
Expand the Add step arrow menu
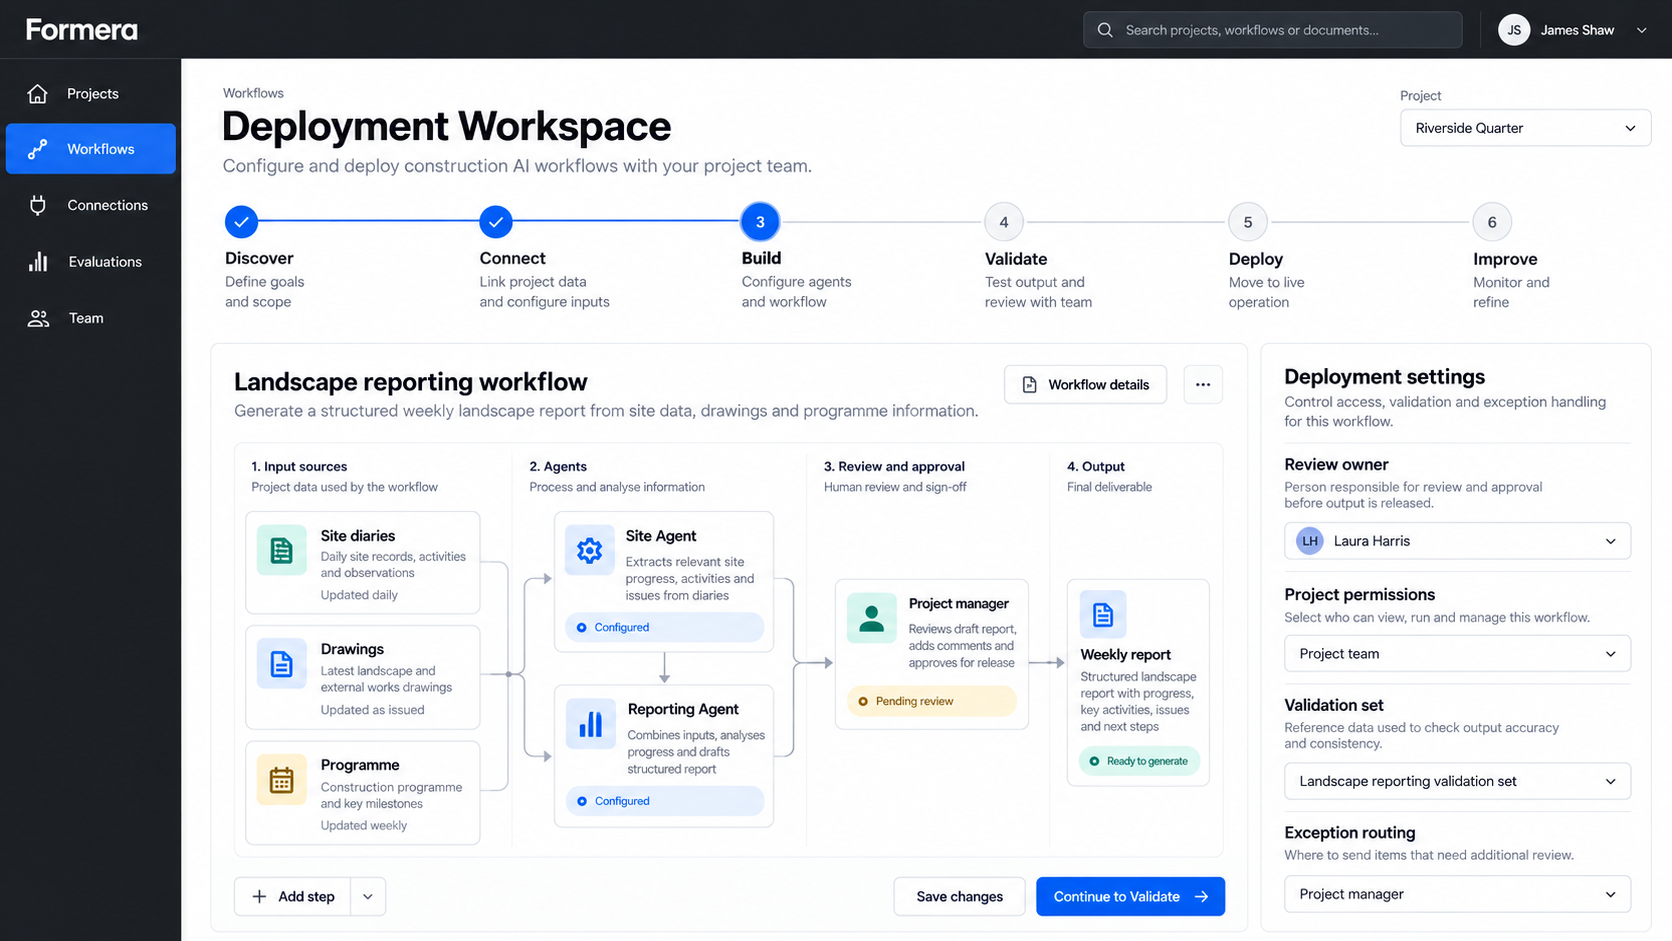point(368,897)
